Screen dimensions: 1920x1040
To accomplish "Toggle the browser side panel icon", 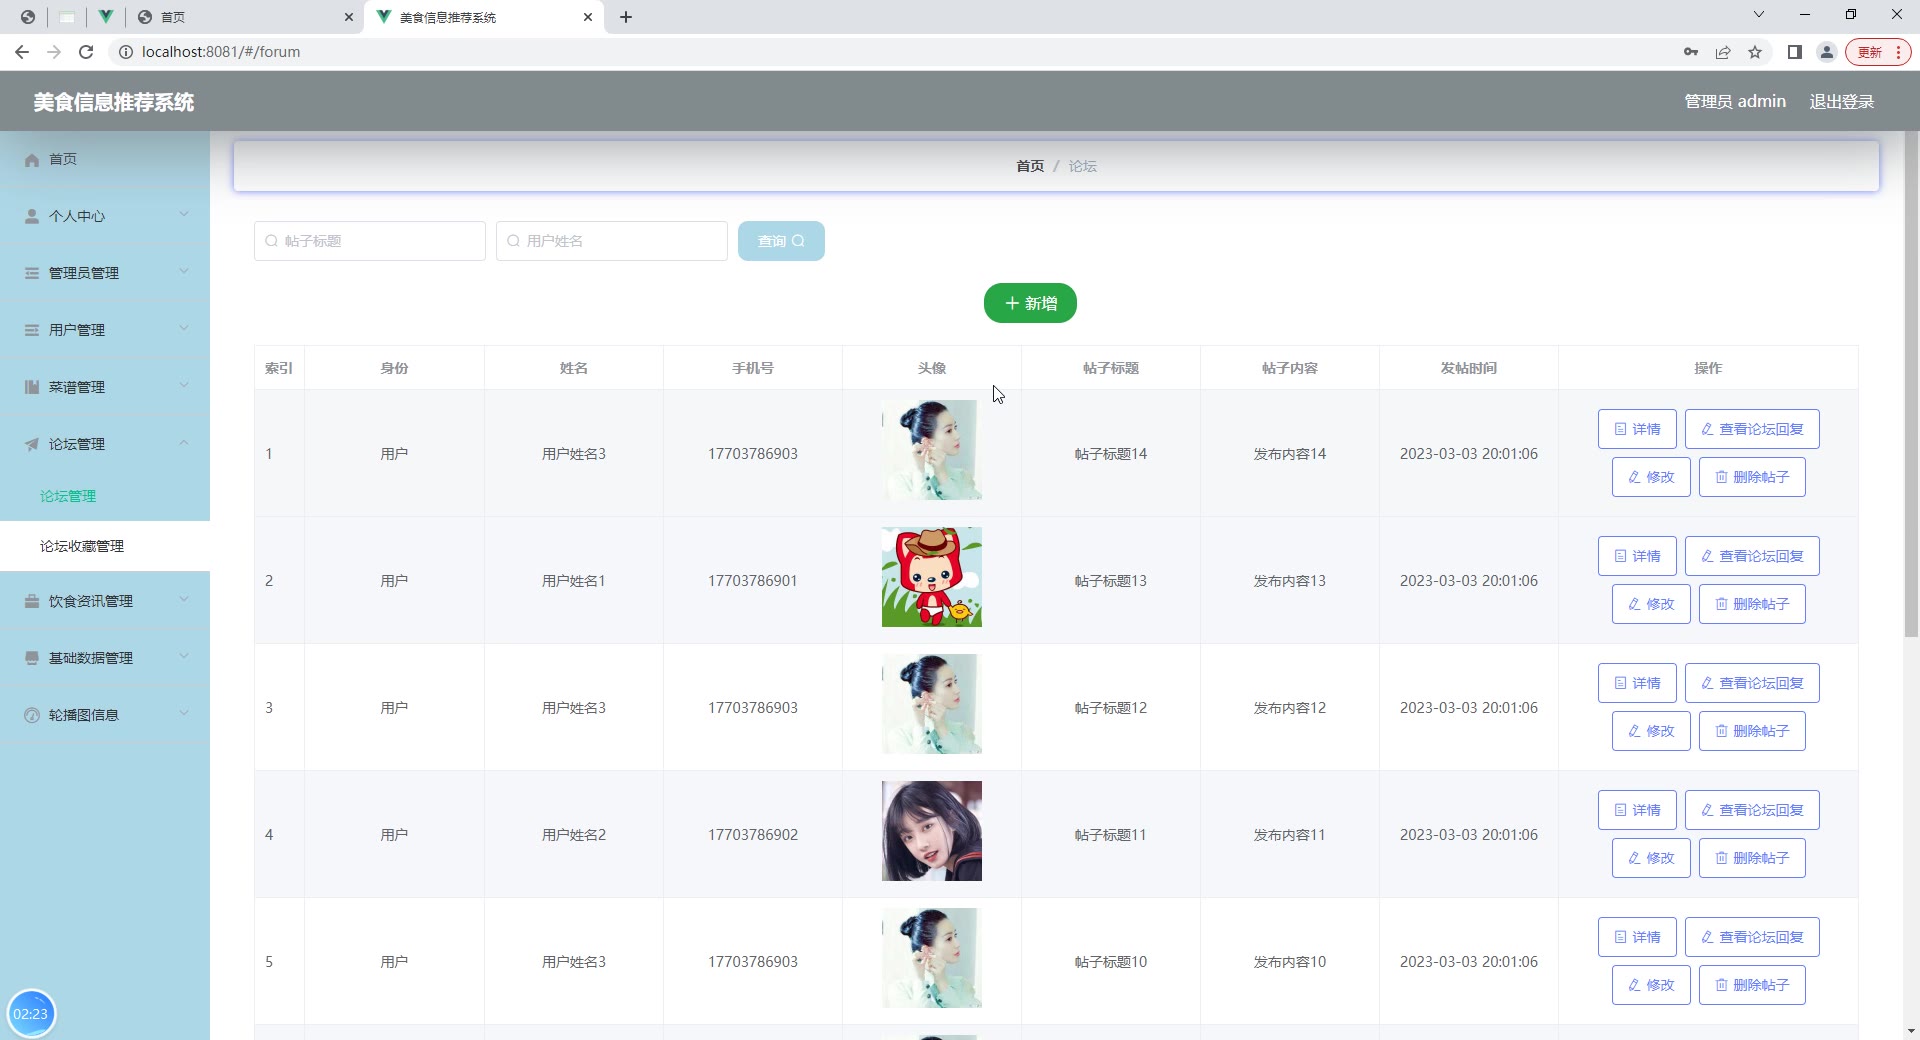I will pos(1795,52).
